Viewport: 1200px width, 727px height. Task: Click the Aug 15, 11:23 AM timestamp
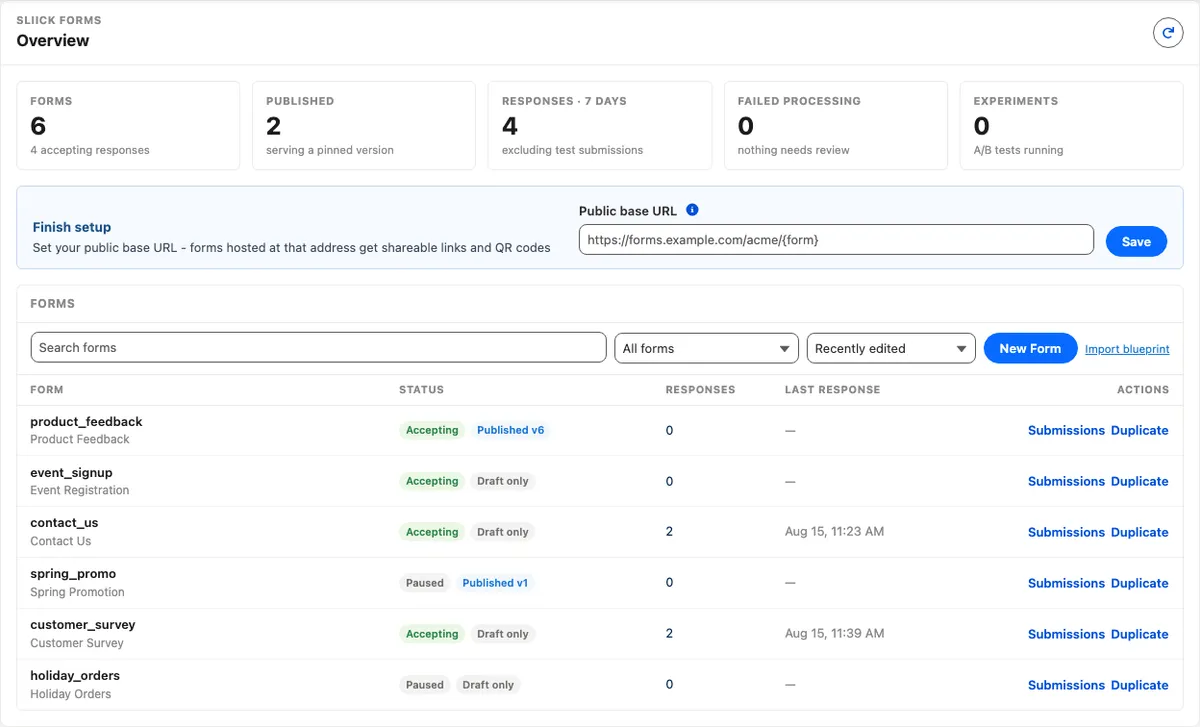[834, 532]
